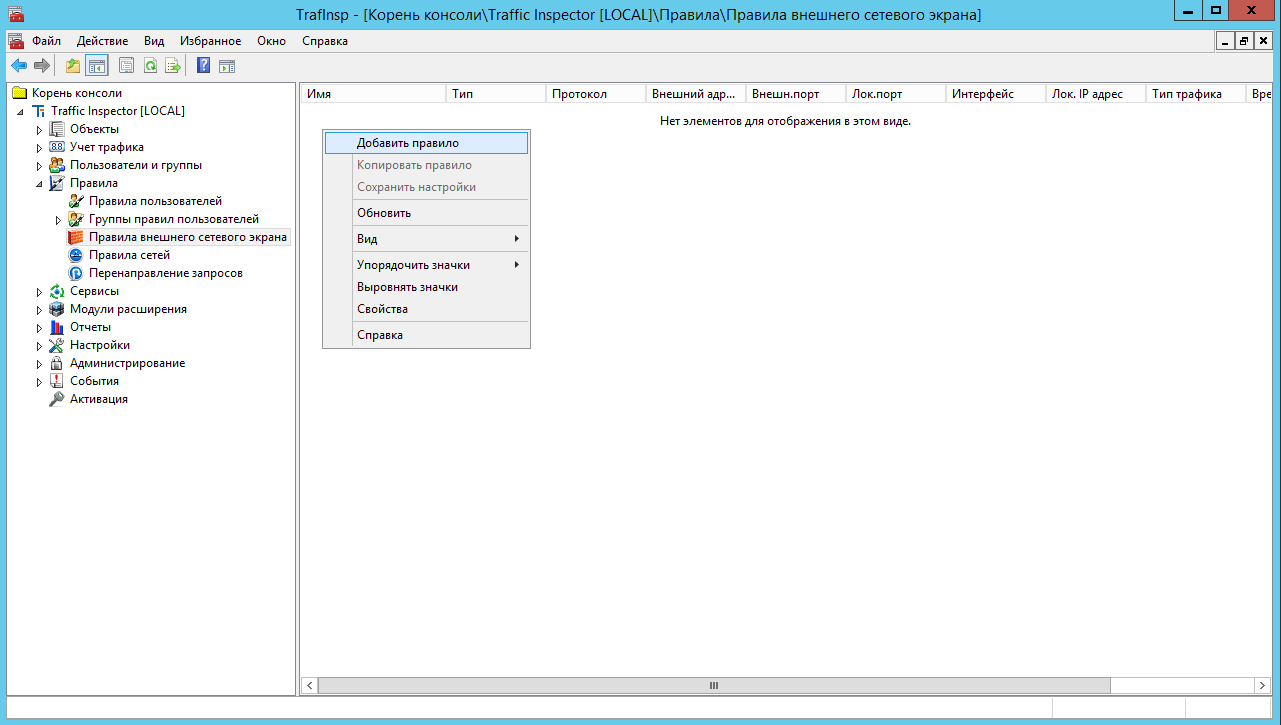The width and height of the screenshot is (1281, 725).
Task: Collapse the Traffic Inspector [LOCAL] node
Action: [x=21, y=111]
